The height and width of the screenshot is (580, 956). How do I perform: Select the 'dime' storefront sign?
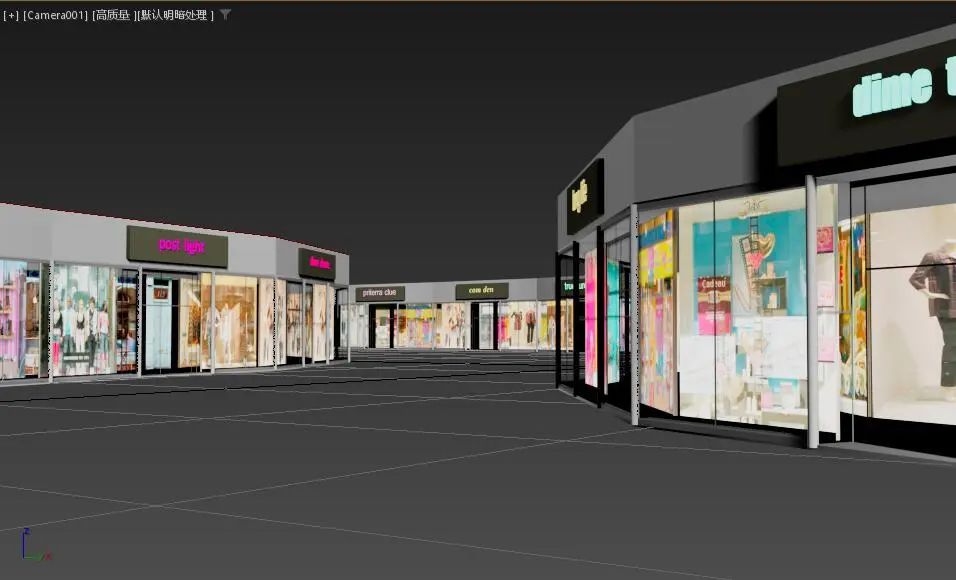[x=868, y=101]
